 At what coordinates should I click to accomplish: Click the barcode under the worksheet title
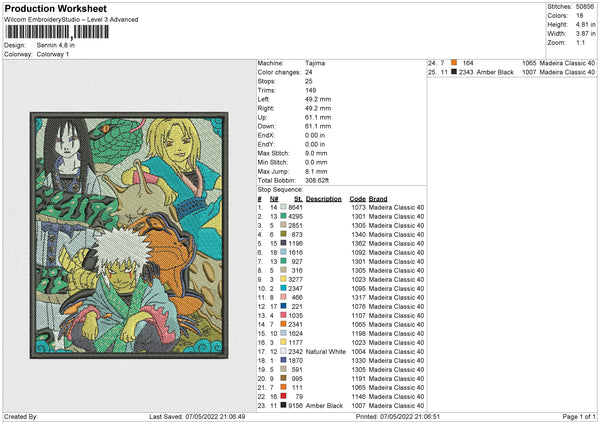[x=57, y=32]
